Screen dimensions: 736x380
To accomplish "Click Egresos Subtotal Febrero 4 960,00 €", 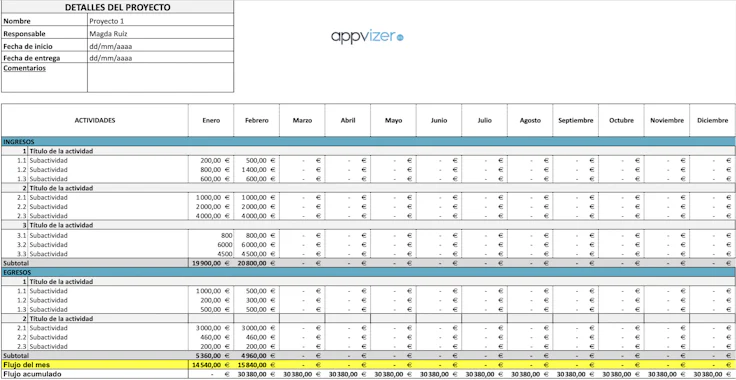I will (x=257, y=356).
